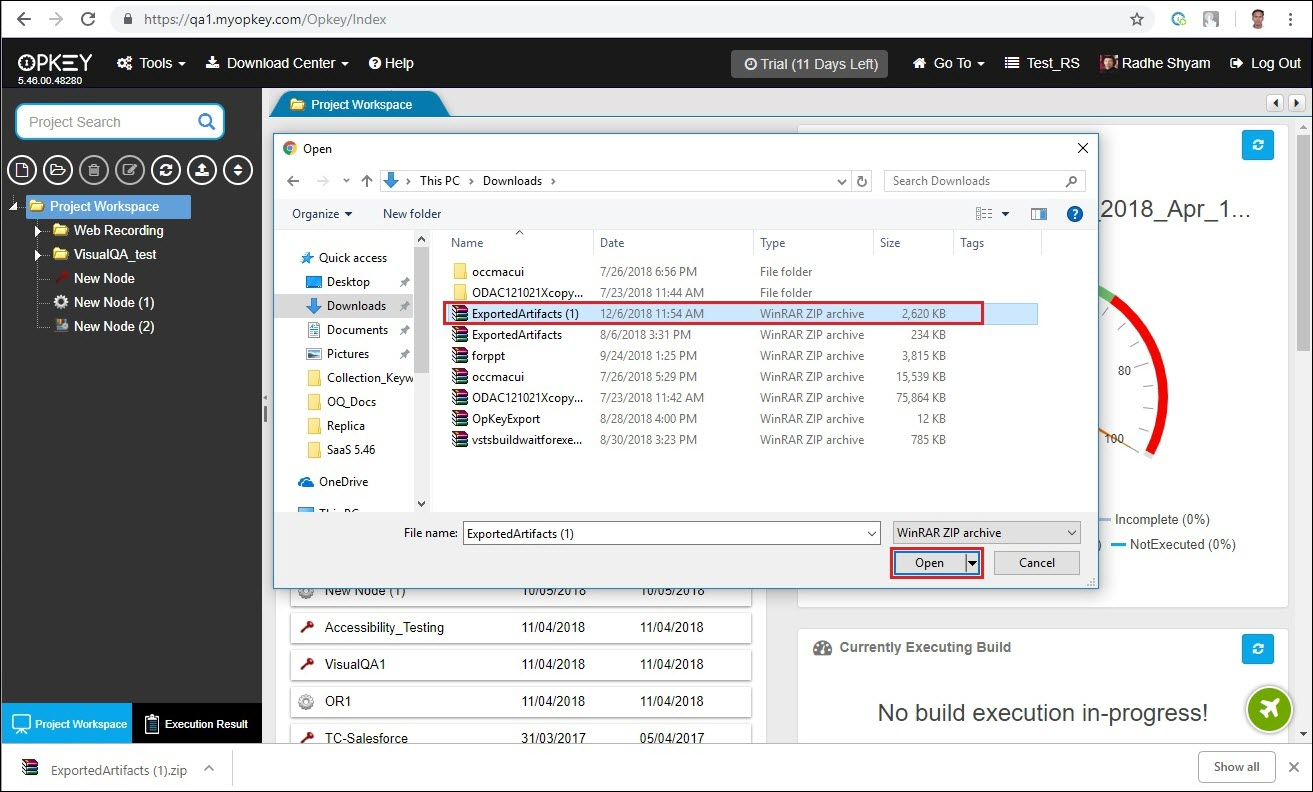Select the SaaS 5.46 folder

[351, 450]
